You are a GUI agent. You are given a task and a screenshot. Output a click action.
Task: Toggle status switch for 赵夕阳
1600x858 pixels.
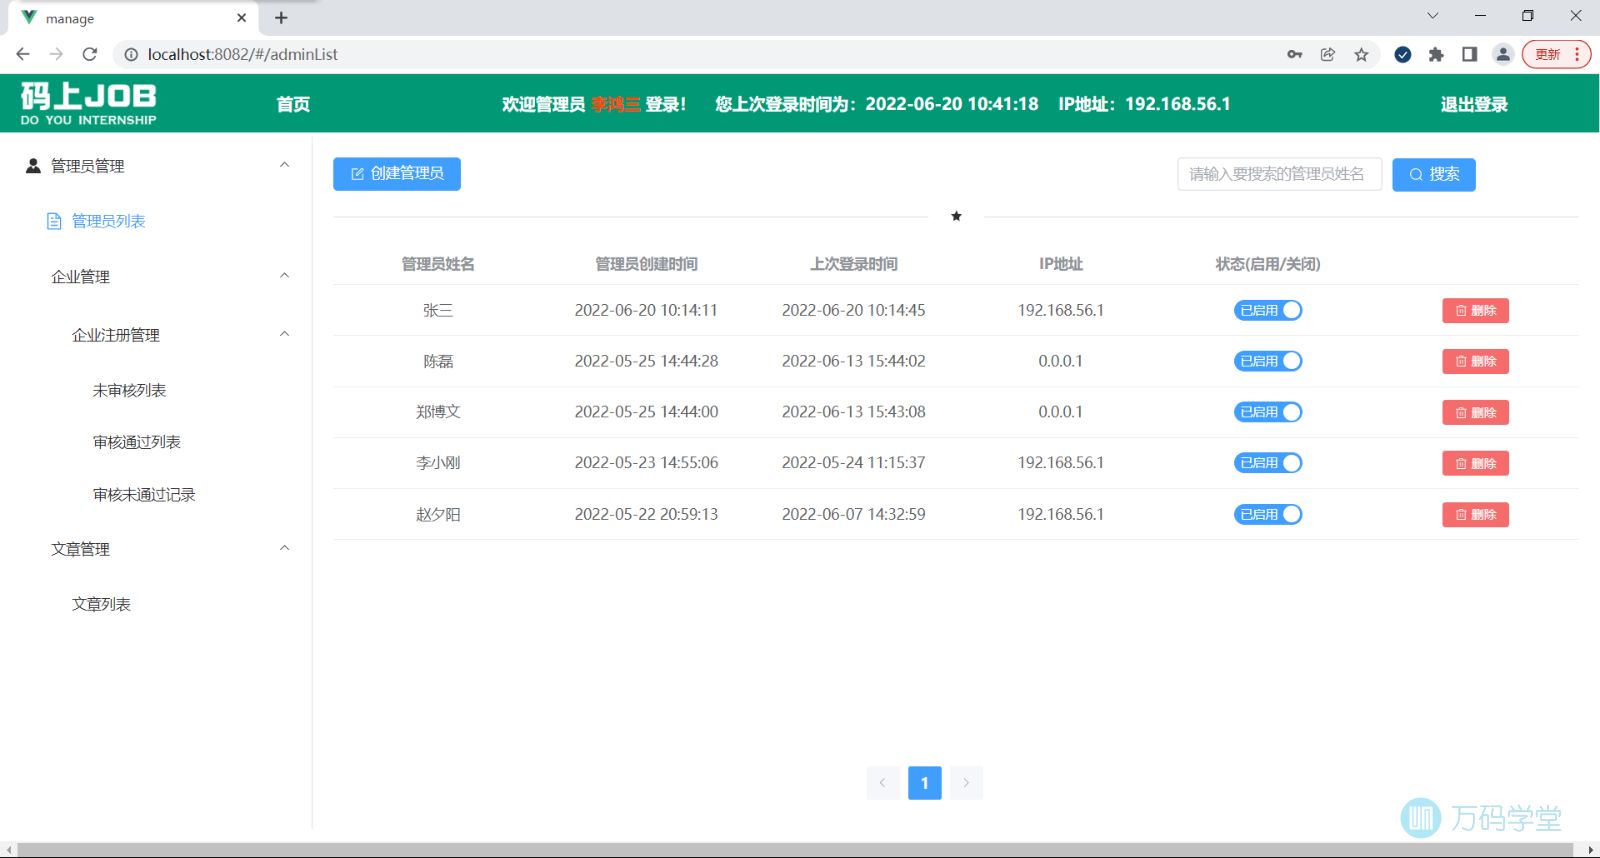[x=1268, y=514]
